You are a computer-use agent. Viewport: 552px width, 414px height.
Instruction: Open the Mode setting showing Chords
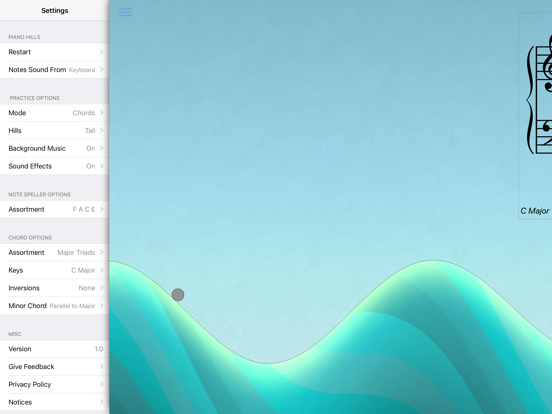tap(55, 113)
